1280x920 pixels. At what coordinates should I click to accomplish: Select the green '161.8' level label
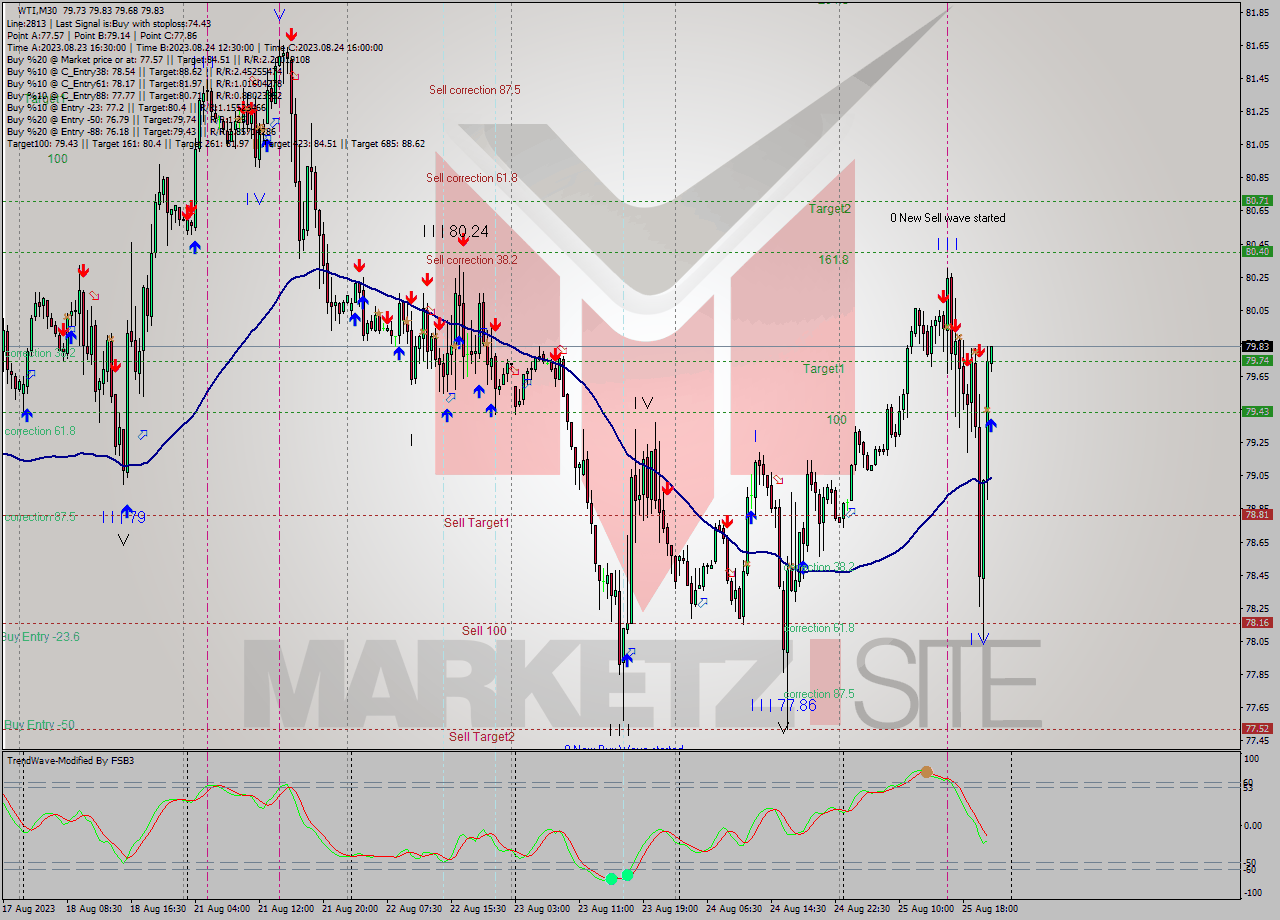(833, 260)
